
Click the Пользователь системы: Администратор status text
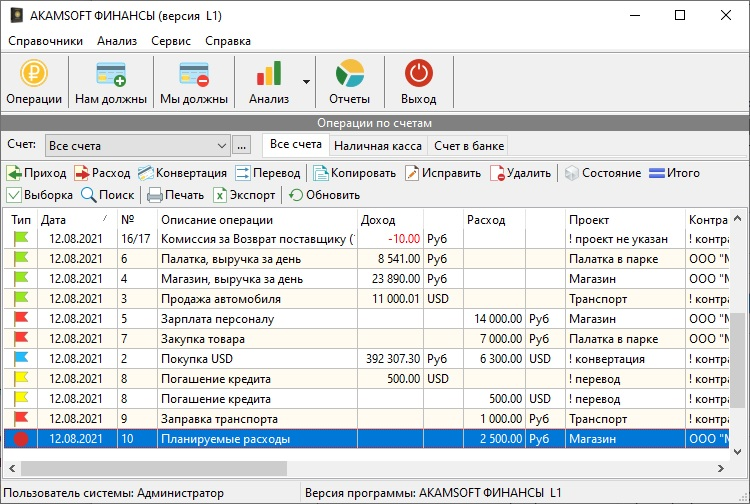113,493
